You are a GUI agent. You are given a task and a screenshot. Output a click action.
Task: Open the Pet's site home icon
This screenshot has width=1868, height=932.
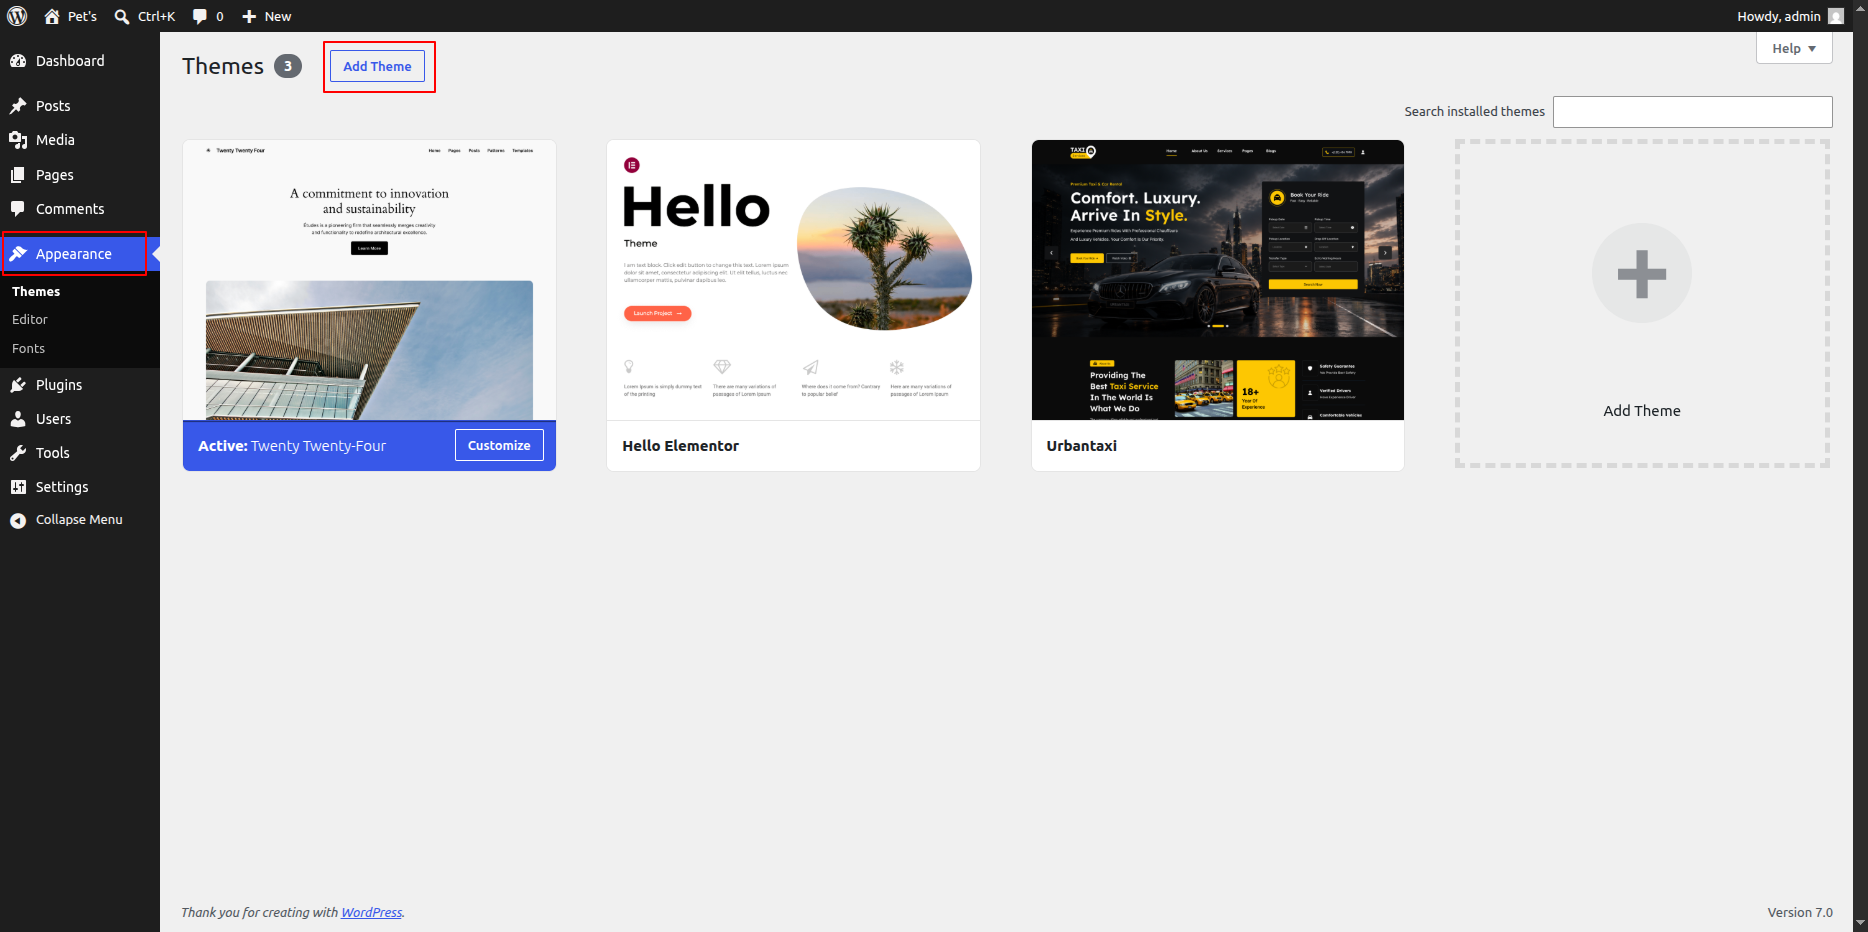pyautogui.click(x=52, y=16)
